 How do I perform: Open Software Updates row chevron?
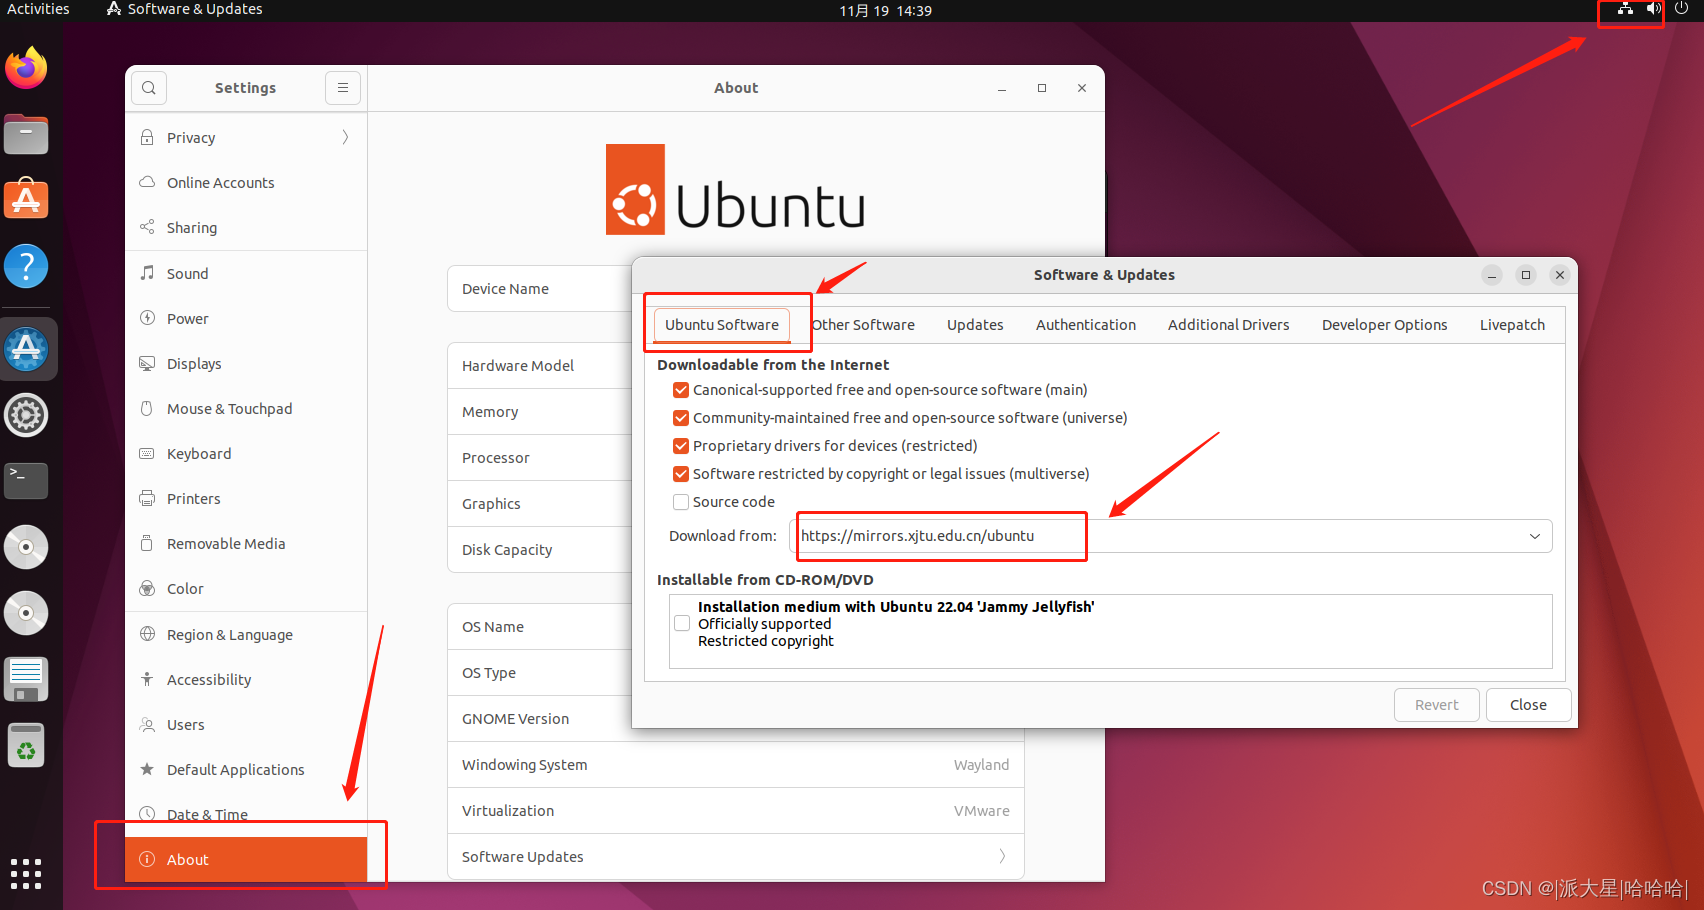1002,857
